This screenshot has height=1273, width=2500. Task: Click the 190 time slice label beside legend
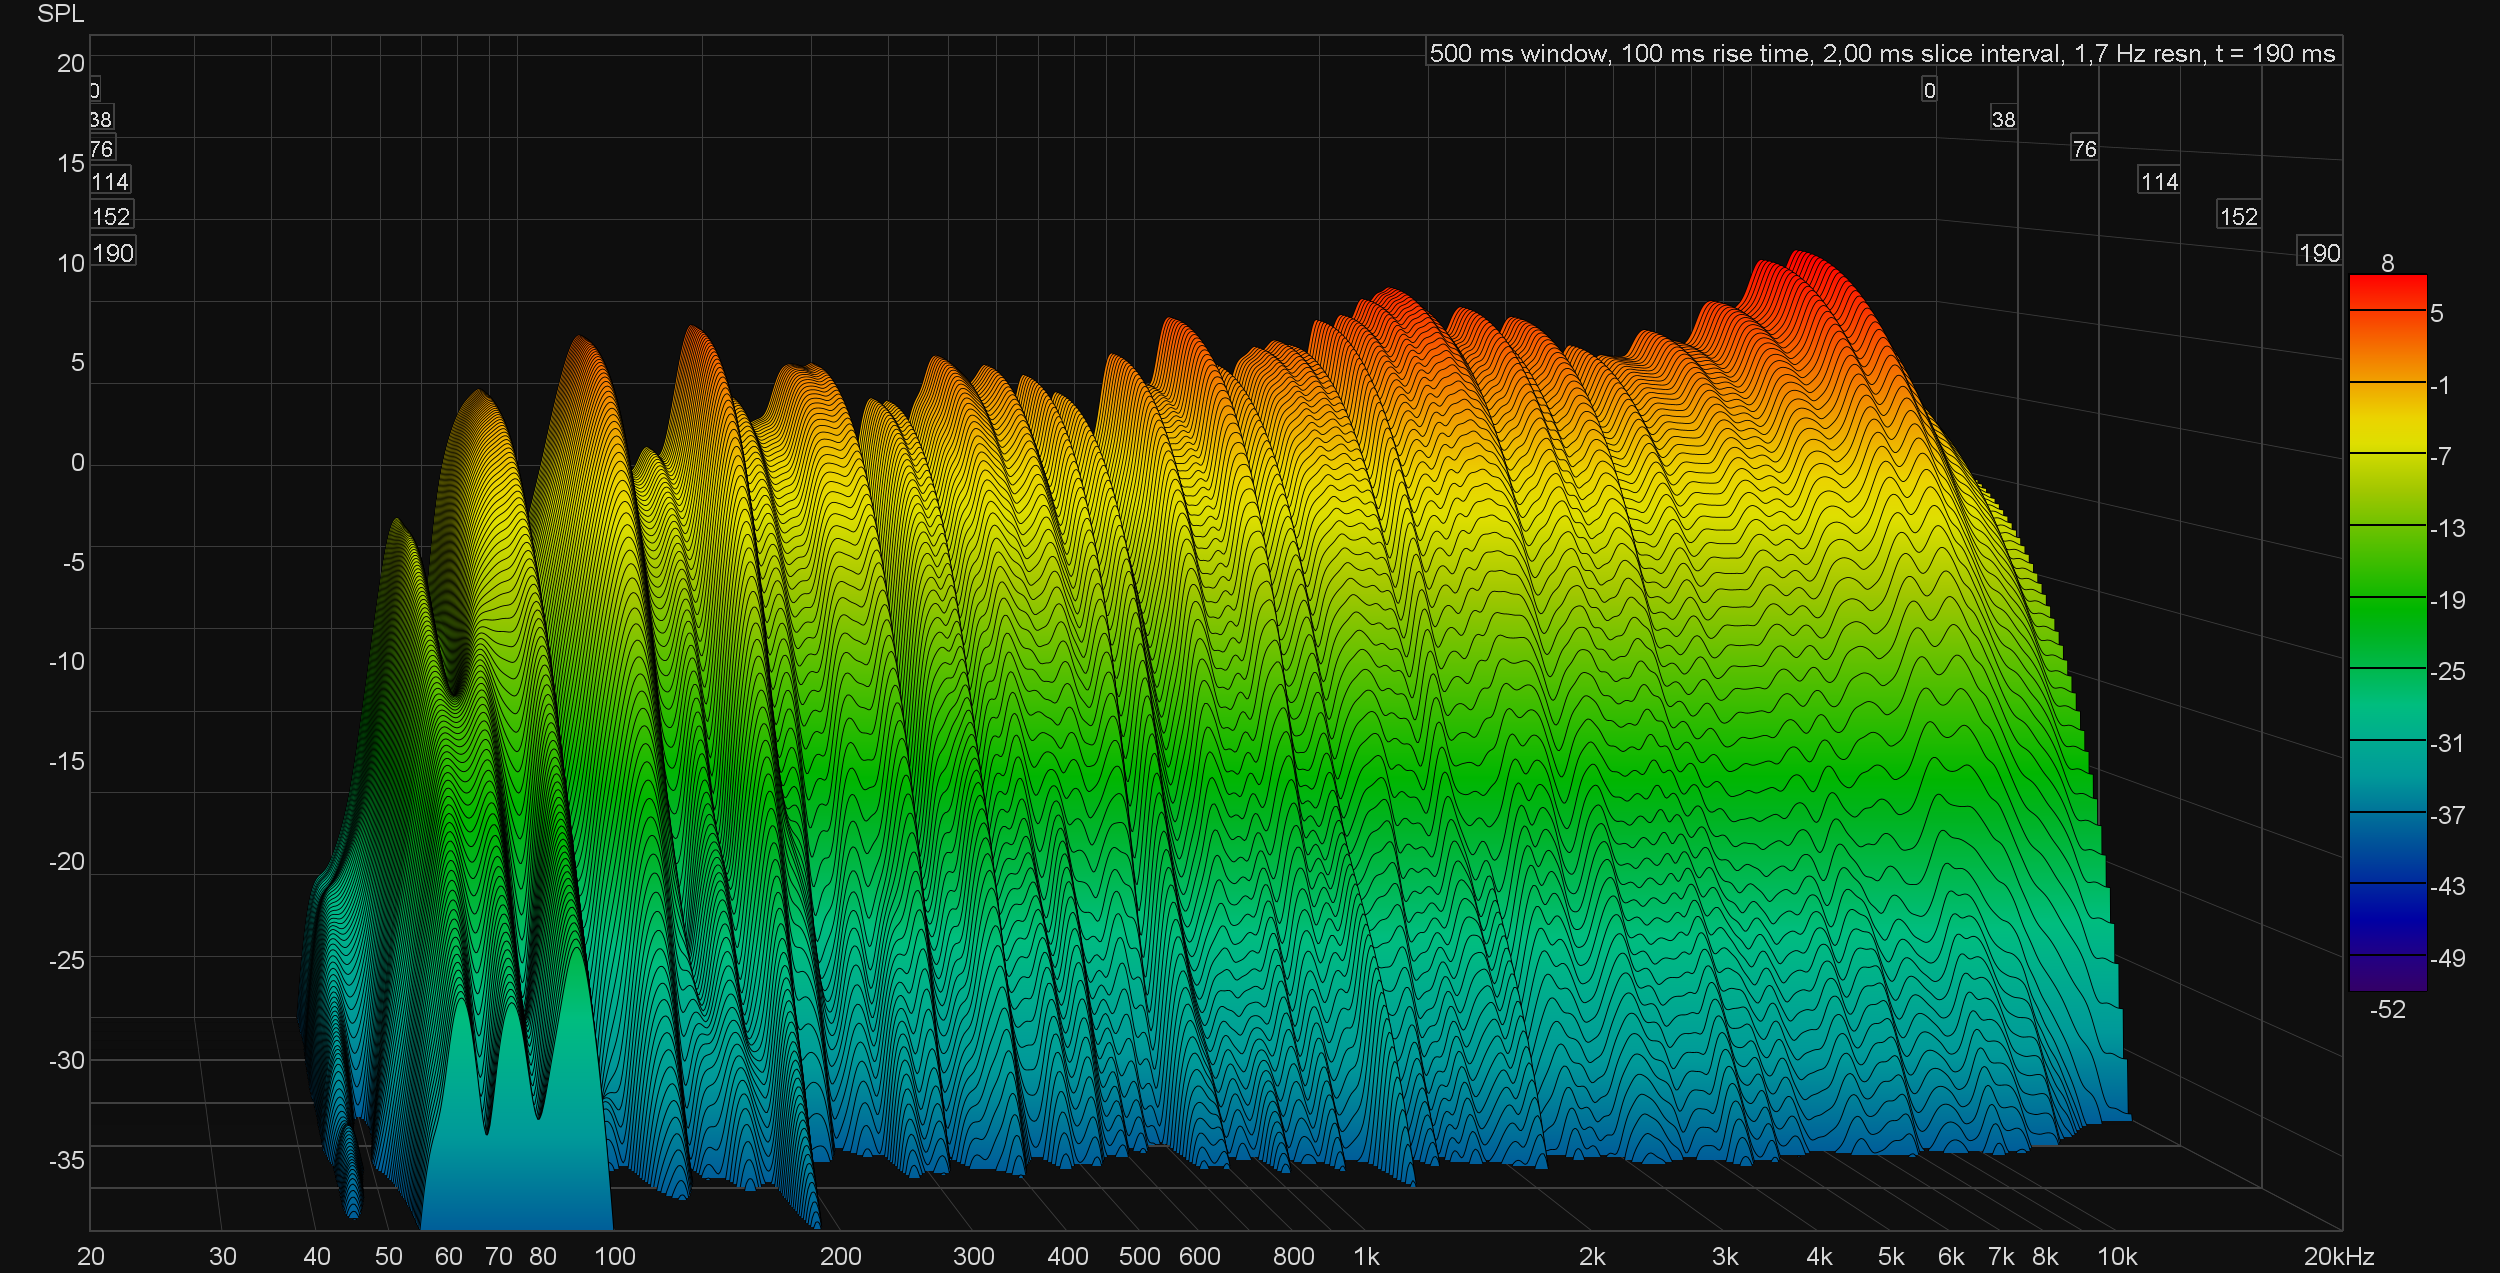click(2319, 253)
